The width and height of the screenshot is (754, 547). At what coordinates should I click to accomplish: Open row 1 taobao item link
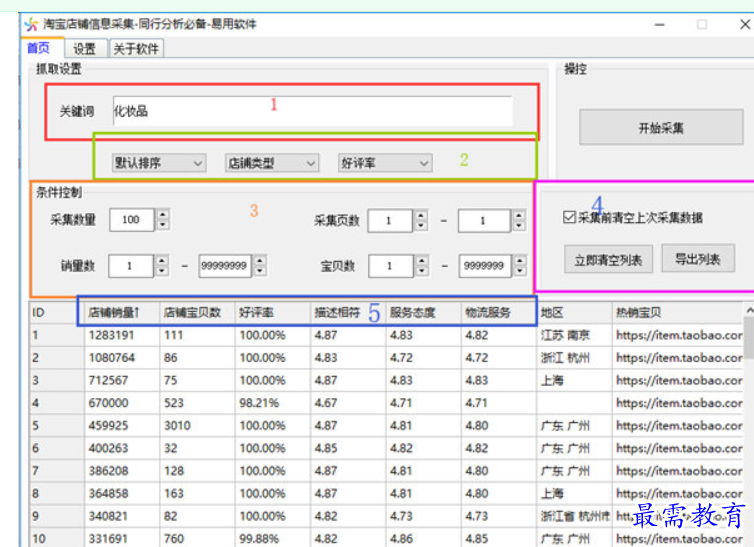(x=679, y=335)
